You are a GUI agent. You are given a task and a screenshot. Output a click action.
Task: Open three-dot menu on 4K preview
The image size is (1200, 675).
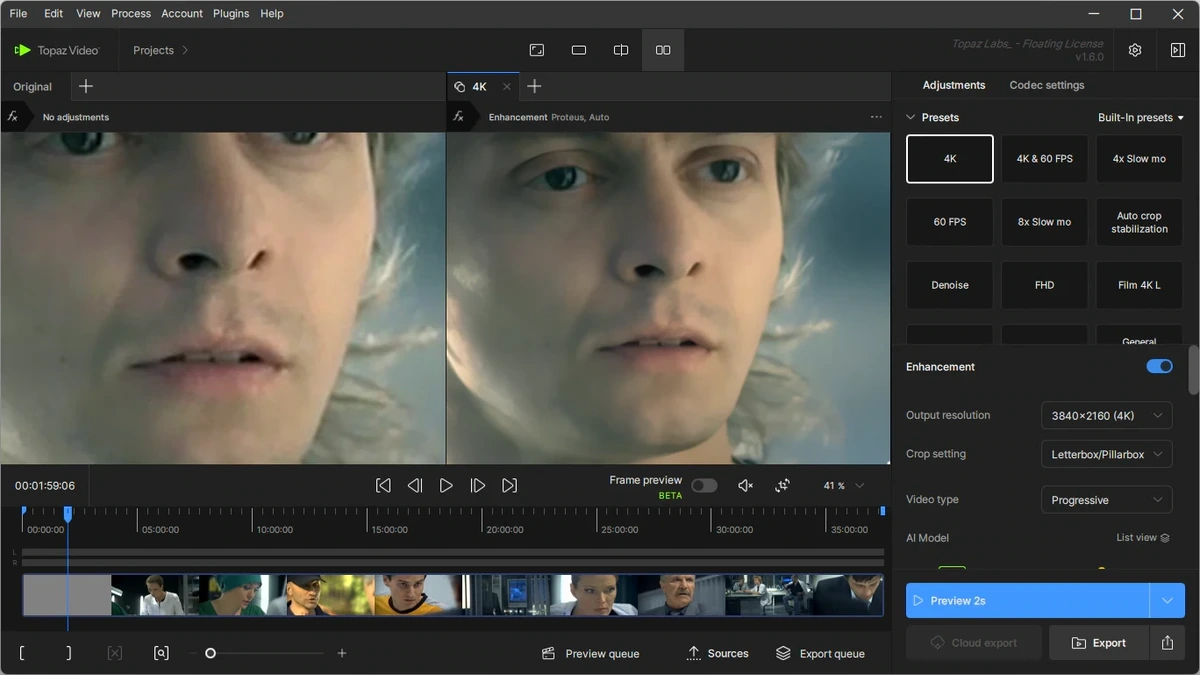[x=876, y=117]
